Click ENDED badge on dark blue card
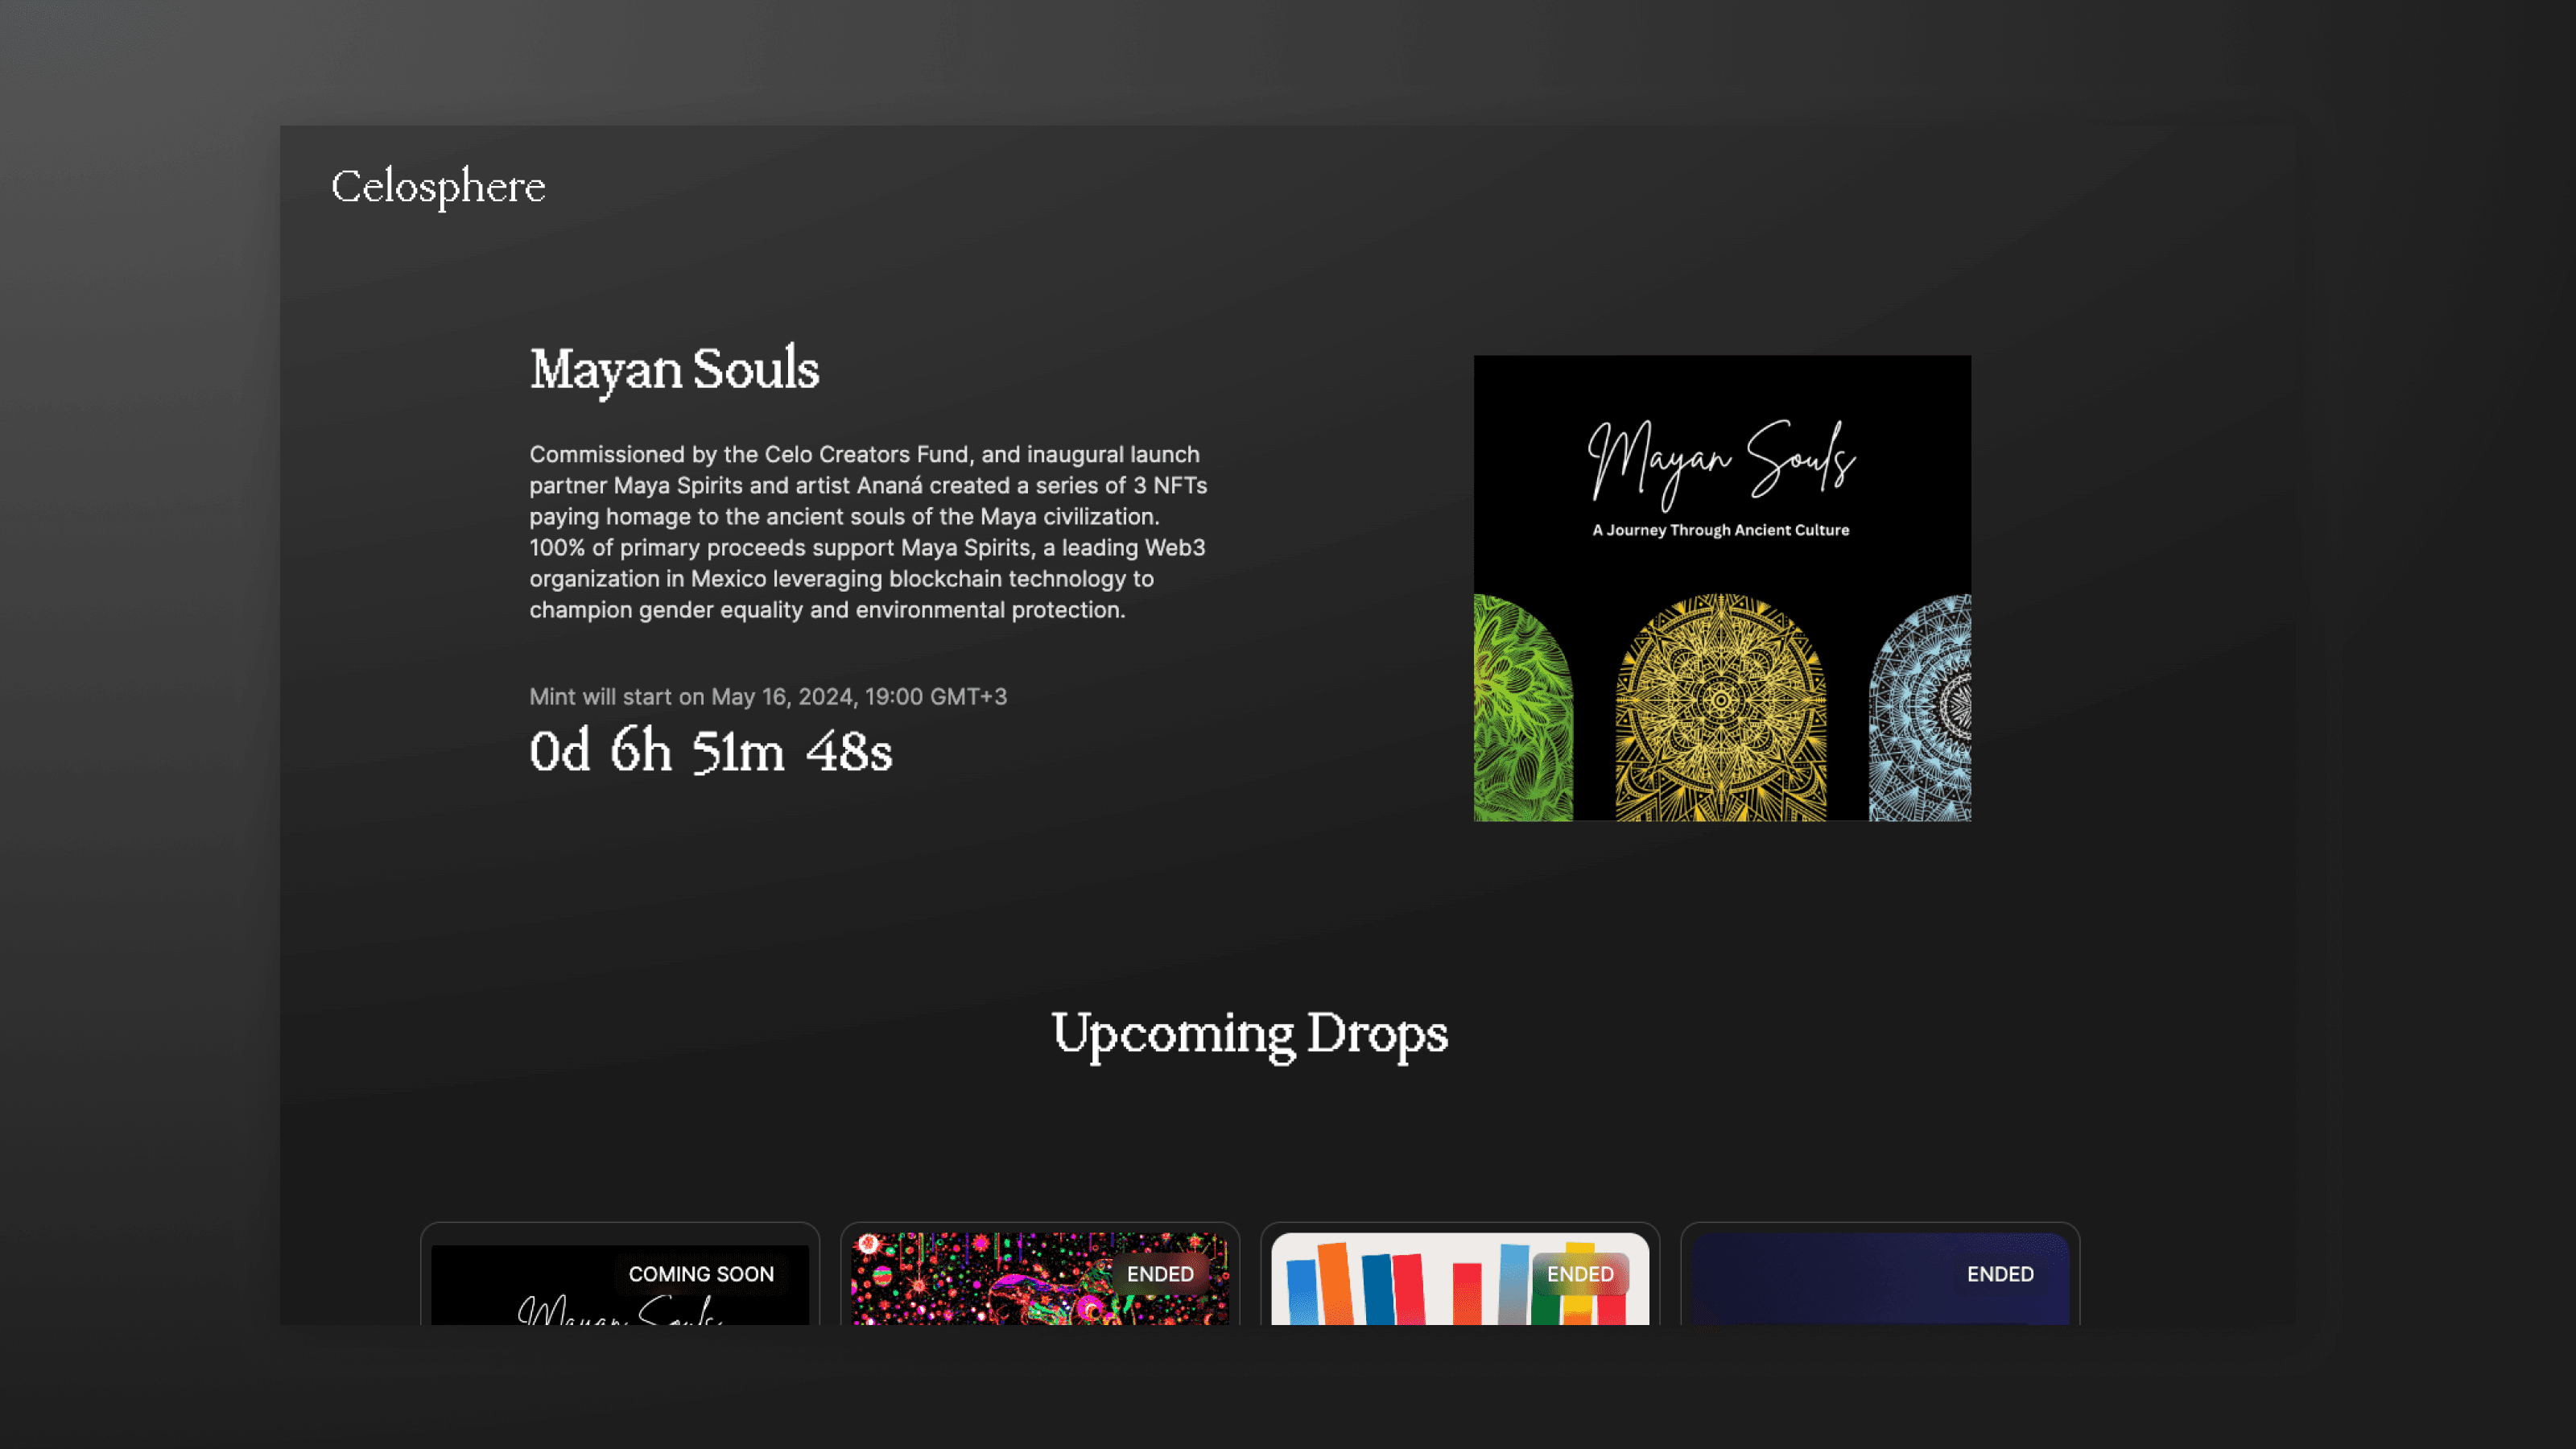Image resolution: width=2576 pixels, height=1449 pixels. (x=2000, y=1274)
